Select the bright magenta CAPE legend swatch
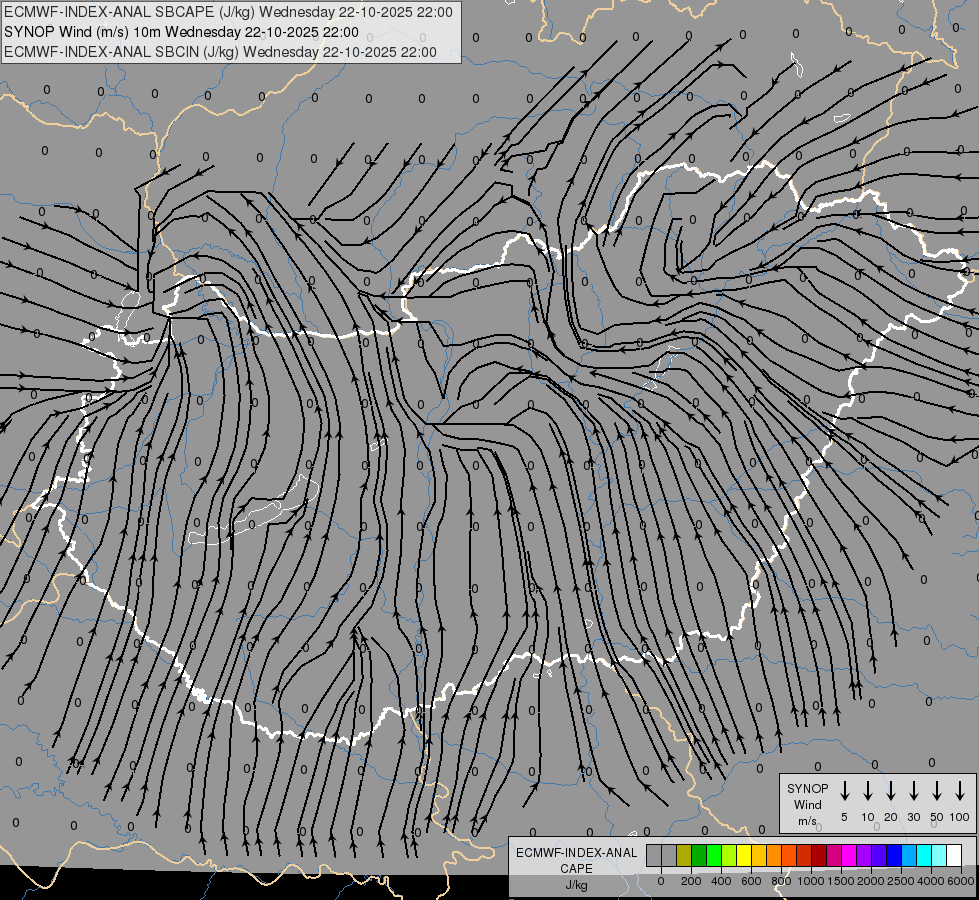Screen dimensions: 979x900 coord(849,855)
